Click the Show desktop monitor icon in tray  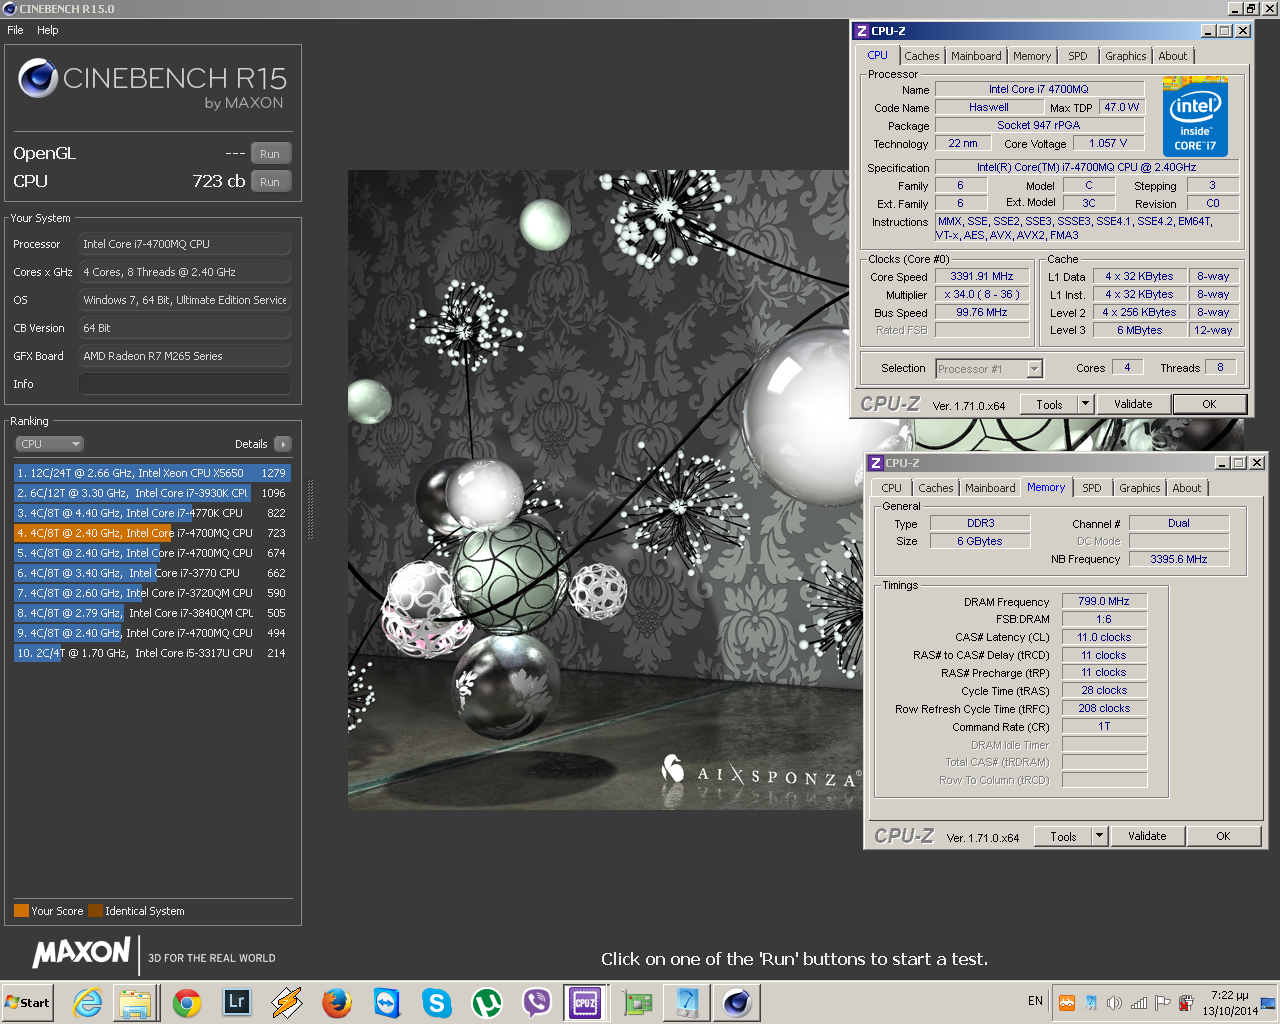coord(1268,1003)
